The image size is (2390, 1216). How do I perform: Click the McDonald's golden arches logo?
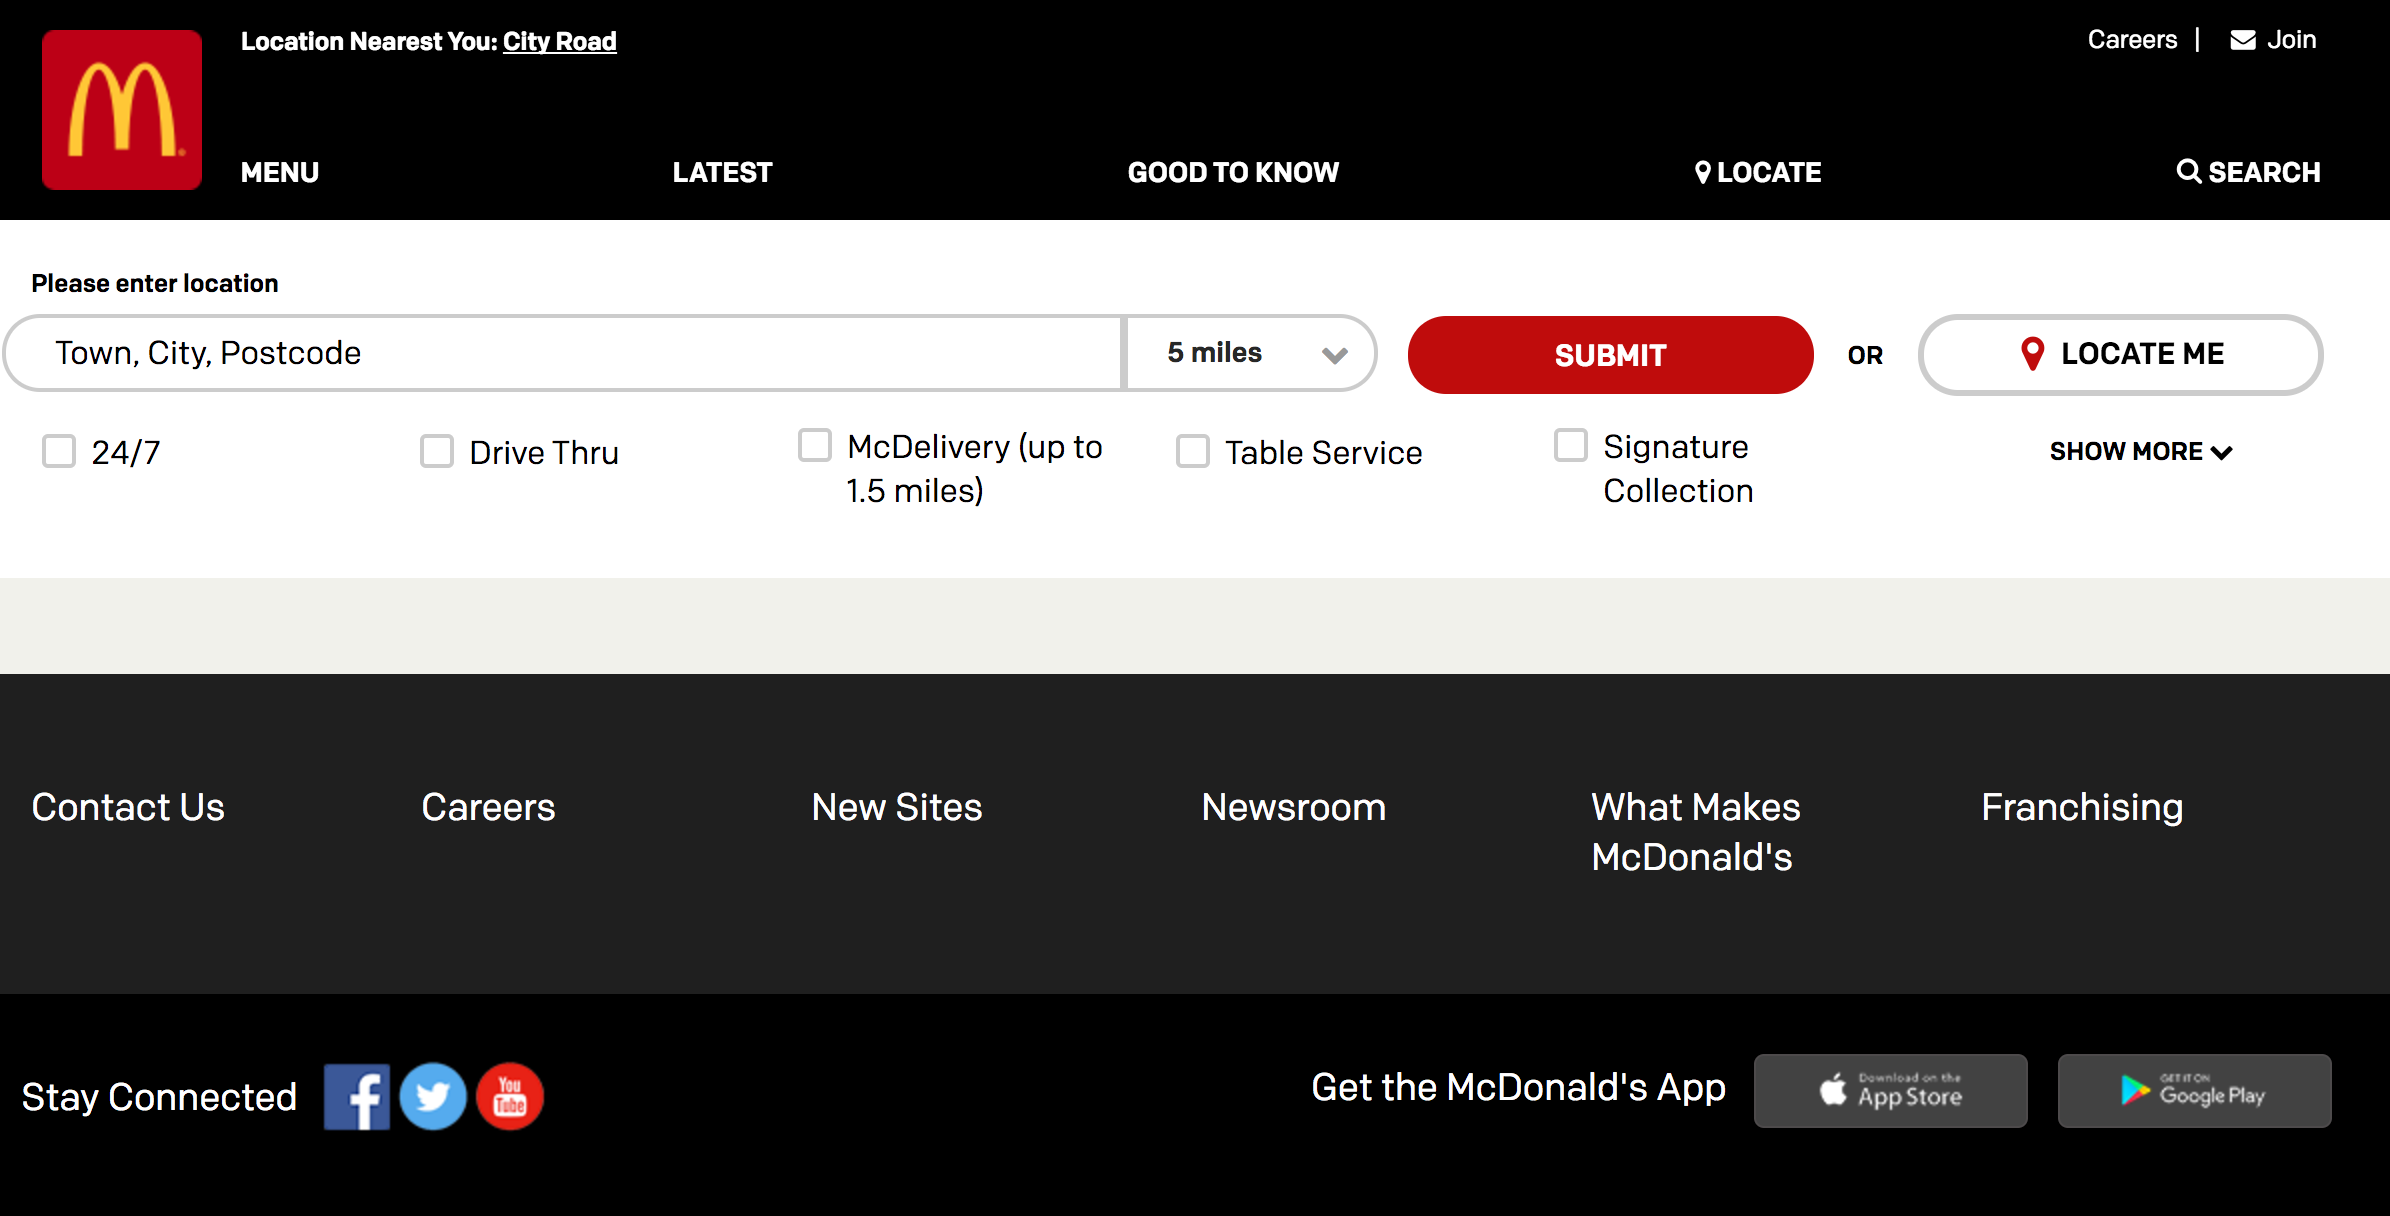(x=122, y=110)
